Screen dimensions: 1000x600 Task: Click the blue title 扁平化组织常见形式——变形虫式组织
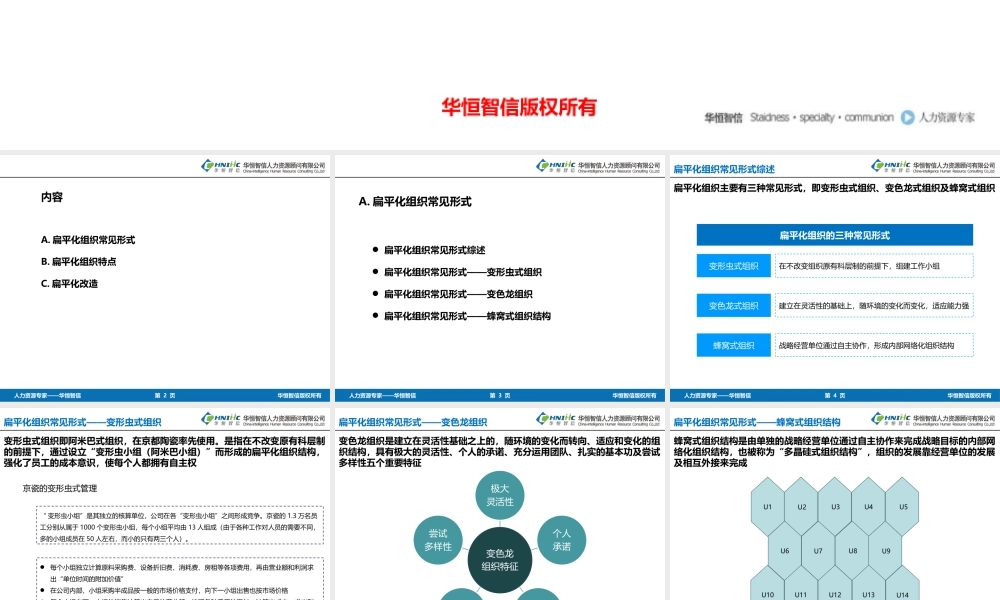pos(82,422)
